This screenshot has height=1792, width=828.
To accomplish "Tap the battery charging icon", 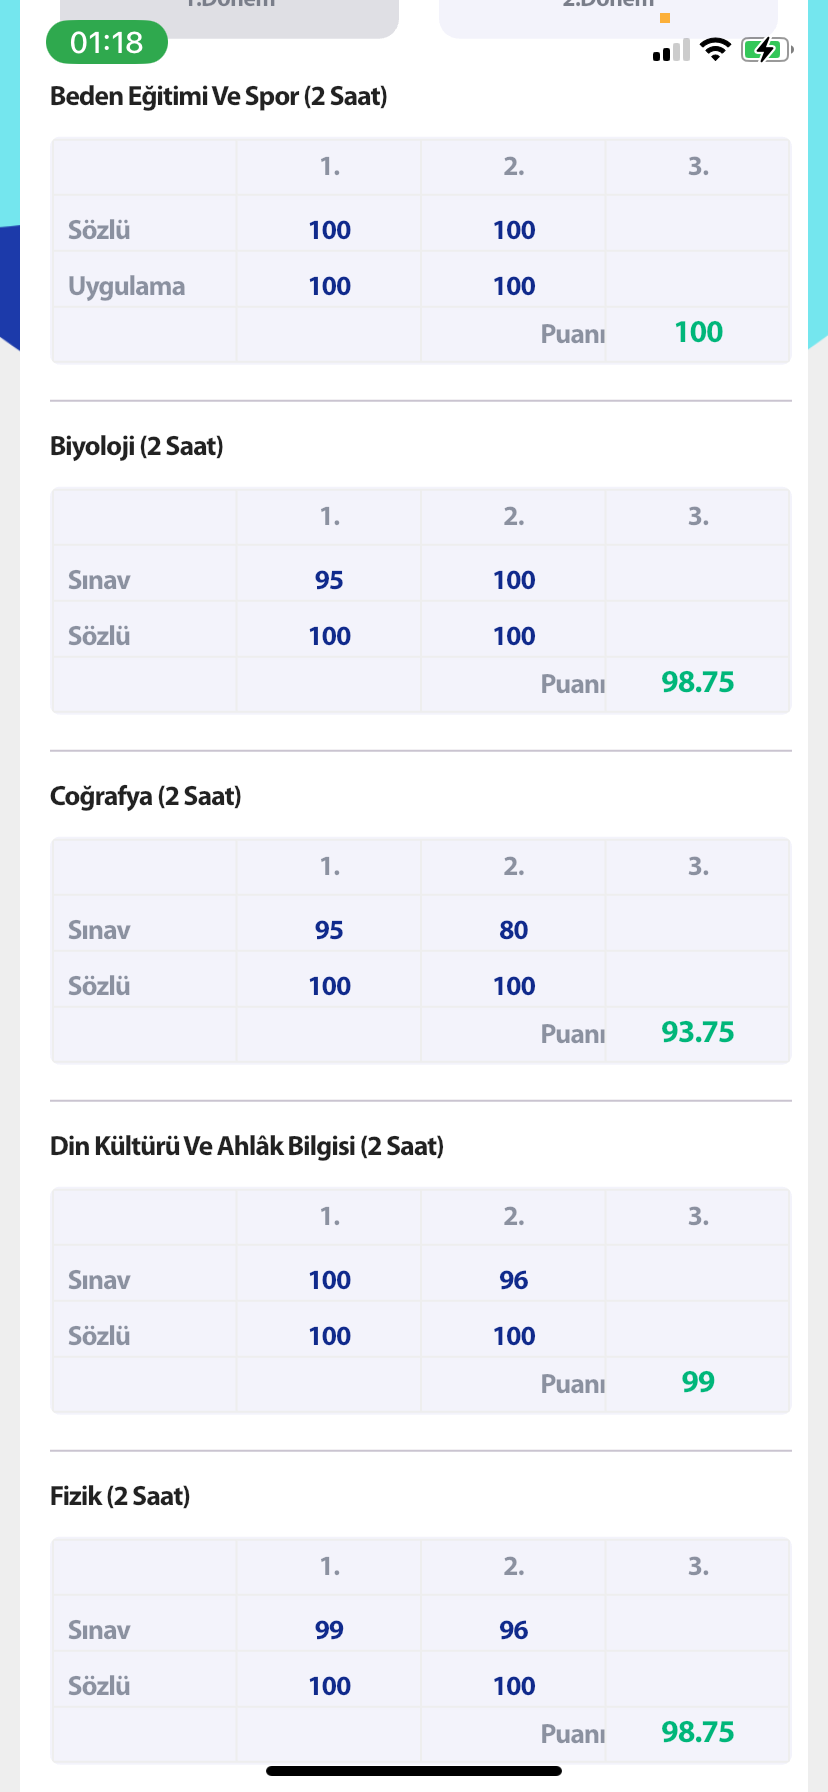I will (x=766, y=49).
